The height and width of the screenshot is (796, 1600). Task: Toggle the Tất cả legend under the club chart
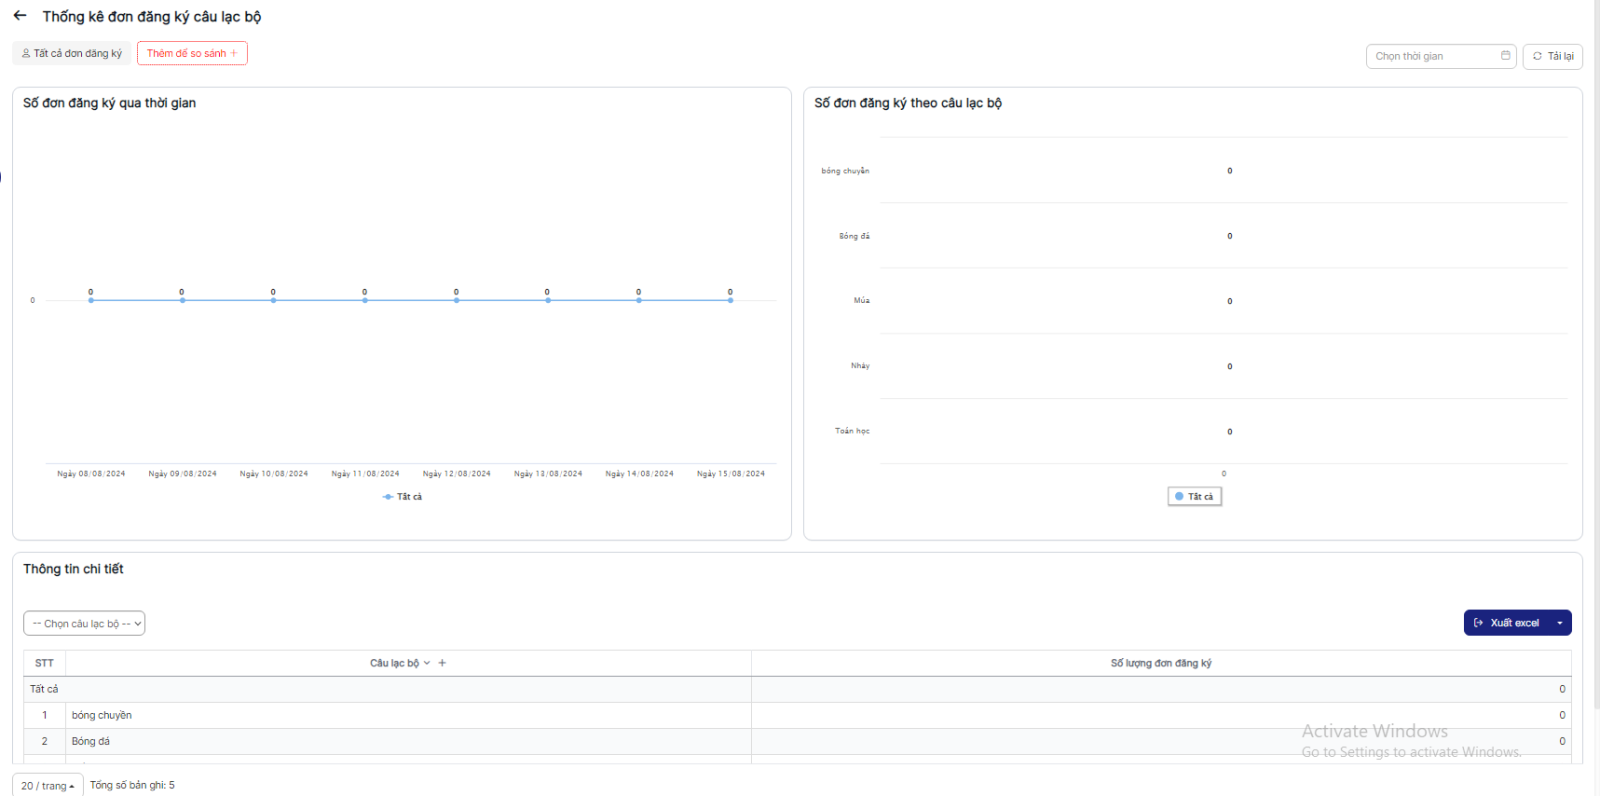(1195, 497)
